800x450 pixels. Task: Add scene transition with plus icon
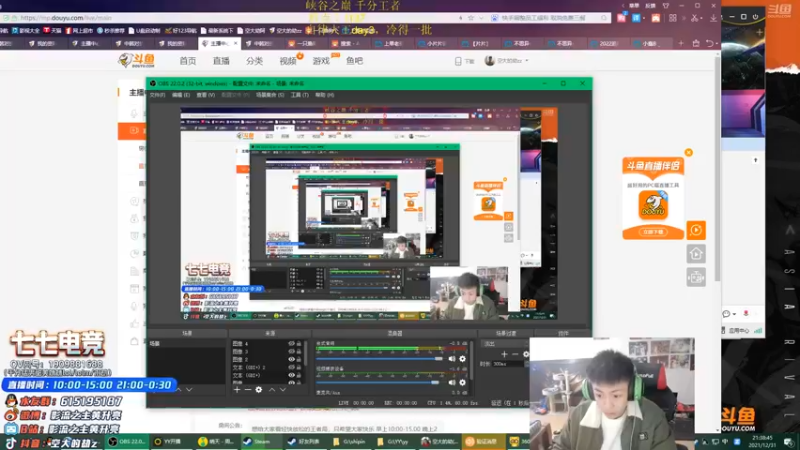[504, 354]
